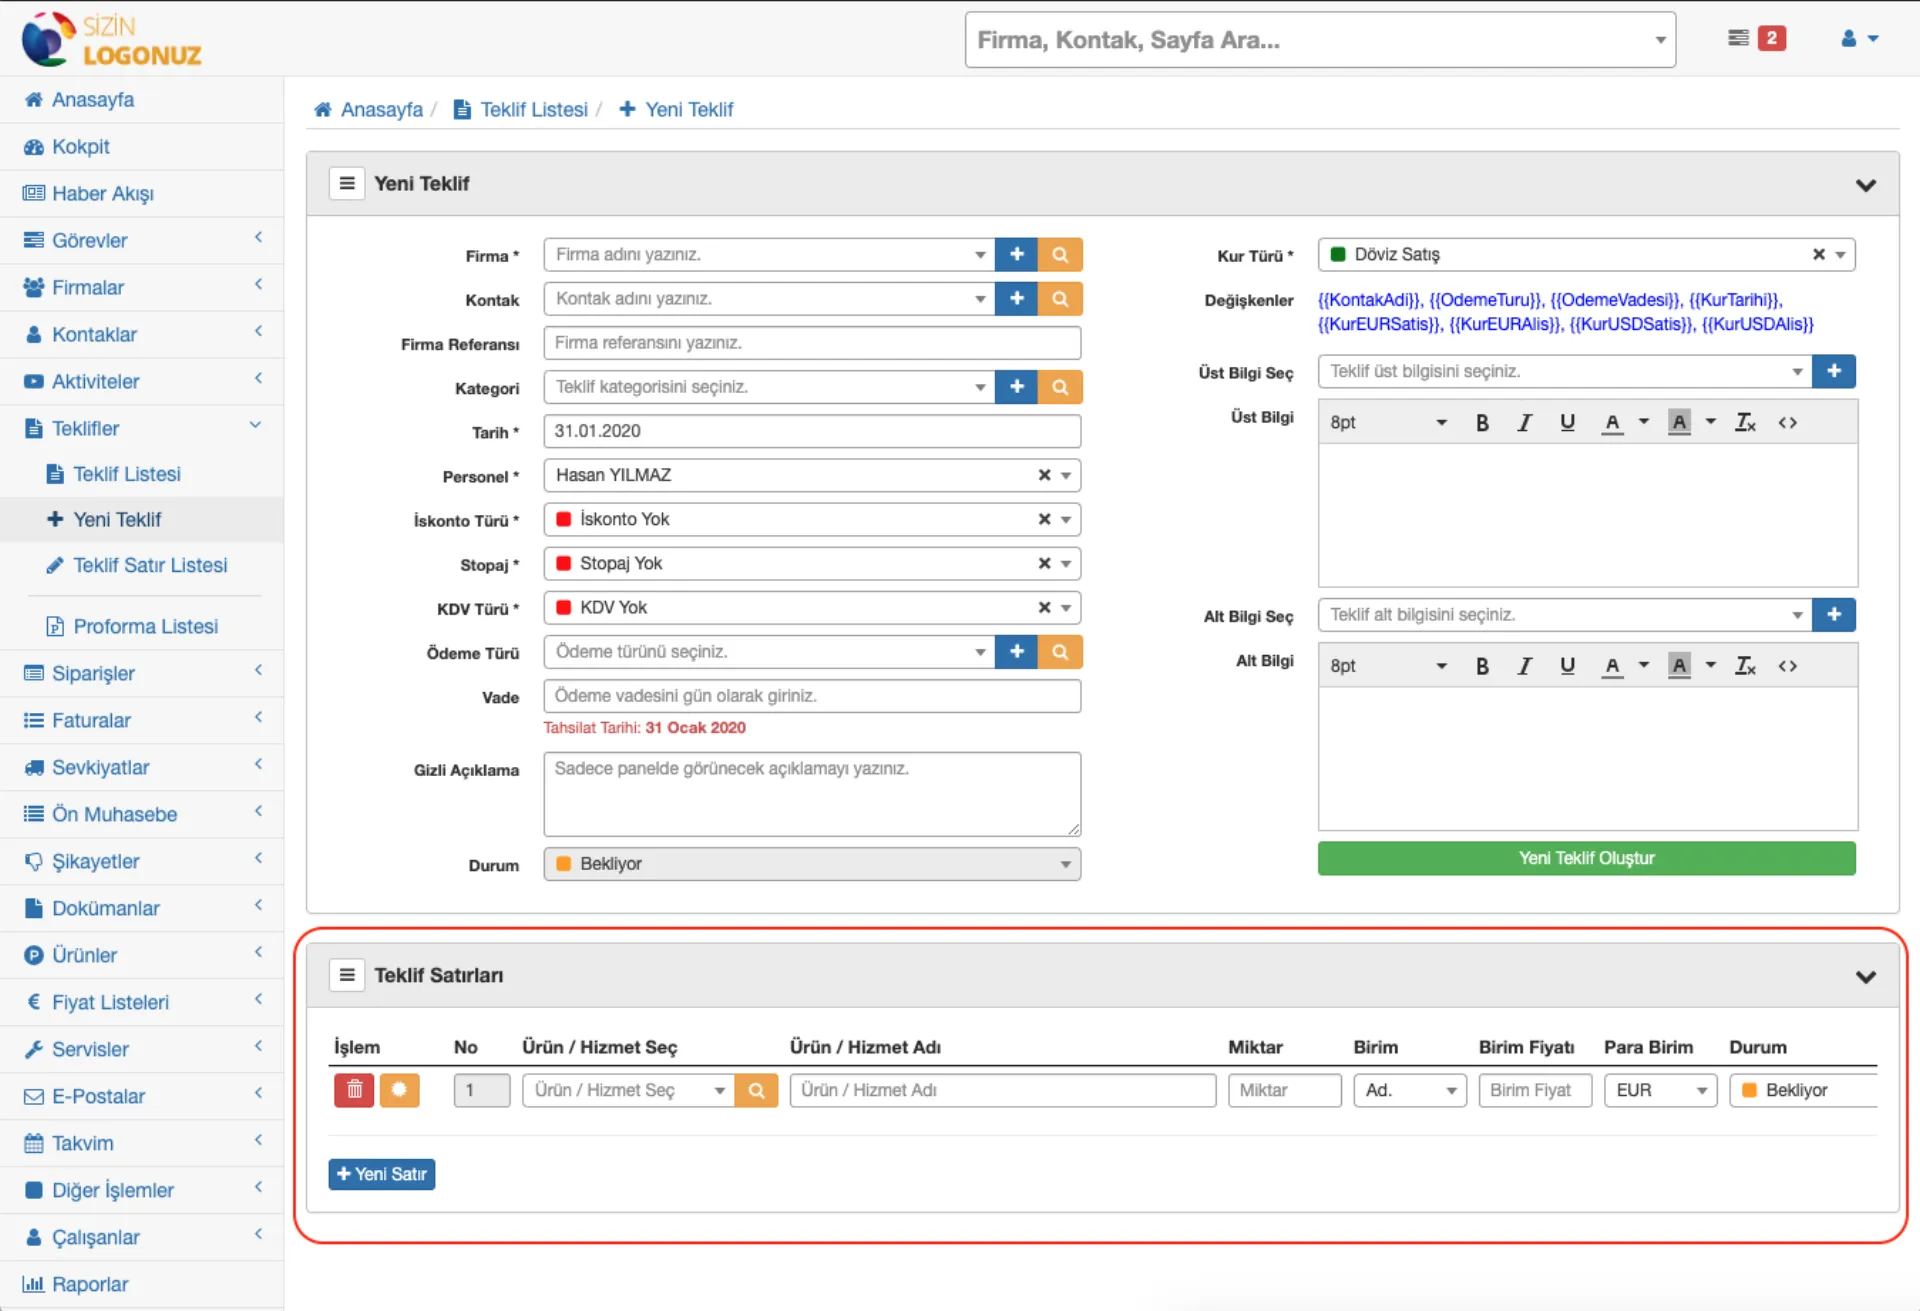
Task: Click the Tarih date field
Action: (x=812, y=431)
